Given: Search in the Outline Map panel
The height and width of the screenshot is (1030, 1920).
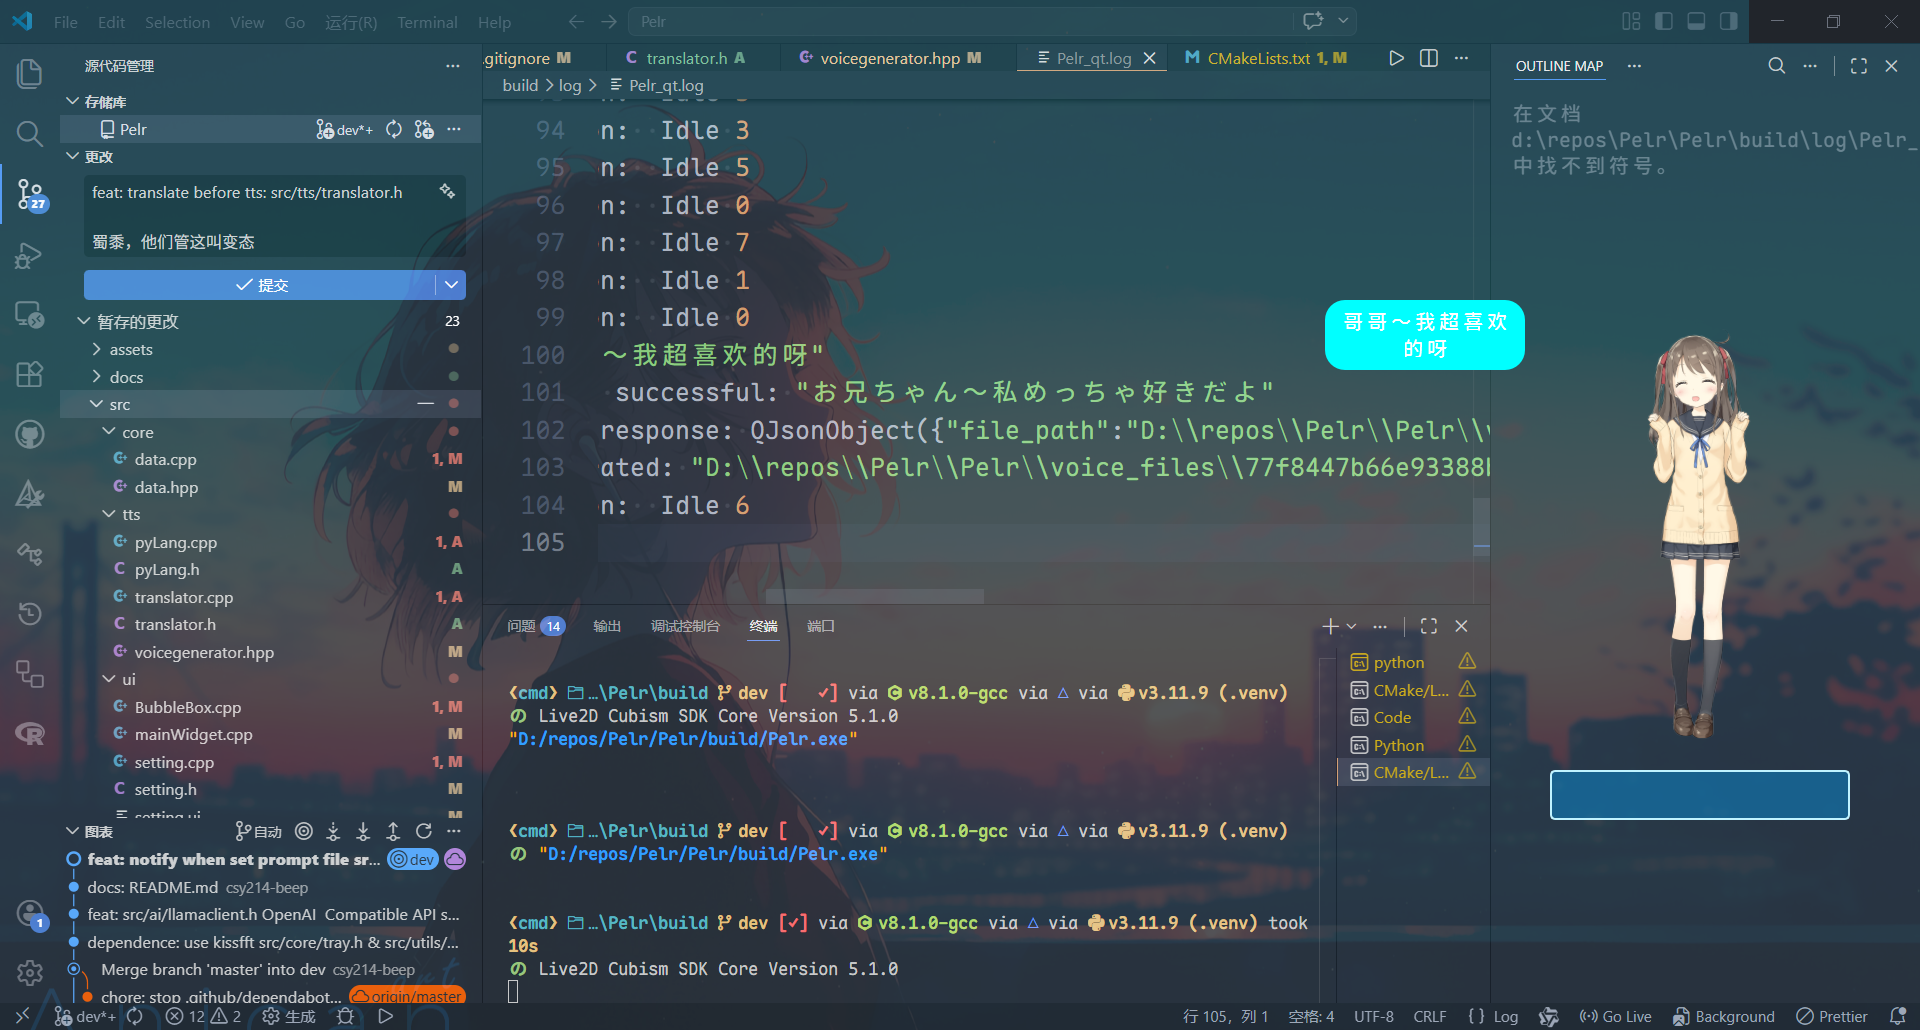Looking at the screenshot, I should tap(1777, 66).
